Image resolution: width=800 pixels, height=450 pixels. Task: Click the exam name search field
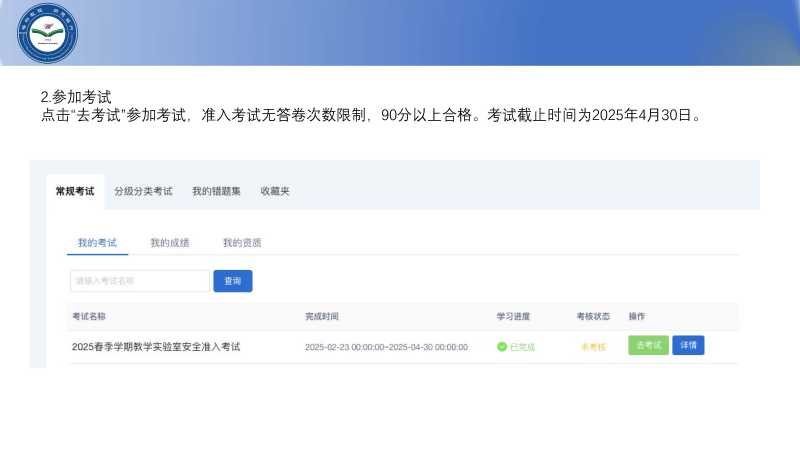(x=139, y=281)
